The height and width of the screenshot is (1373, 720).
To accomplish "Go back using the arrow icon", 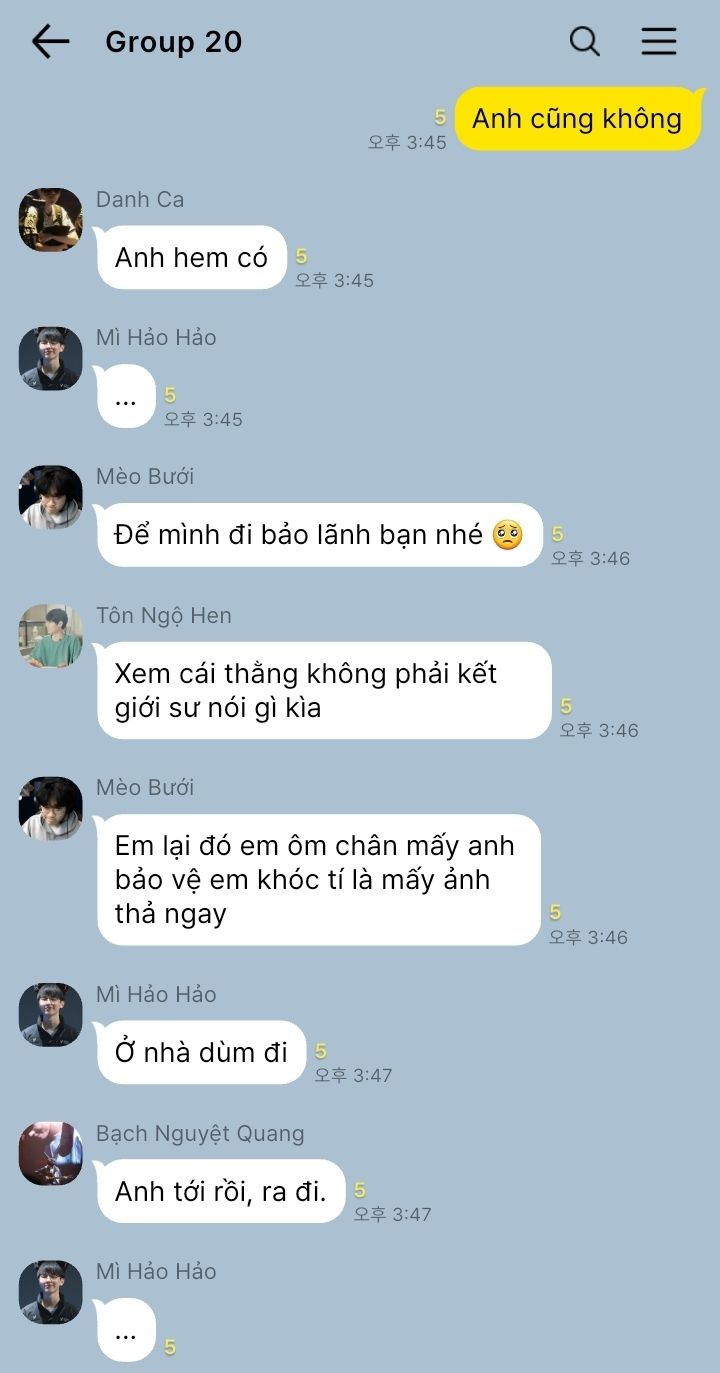I will point(50,41).
